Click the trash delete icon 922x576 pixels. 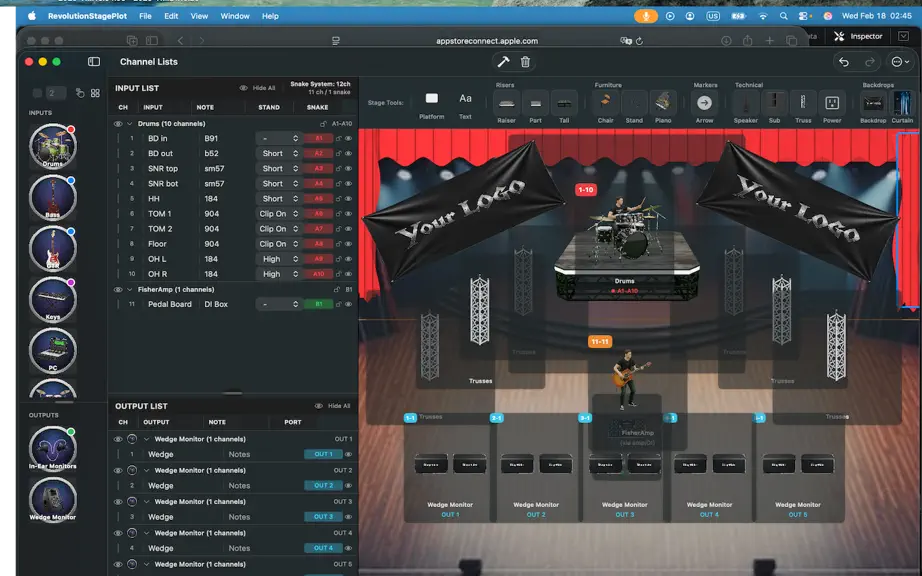point(526,62)
